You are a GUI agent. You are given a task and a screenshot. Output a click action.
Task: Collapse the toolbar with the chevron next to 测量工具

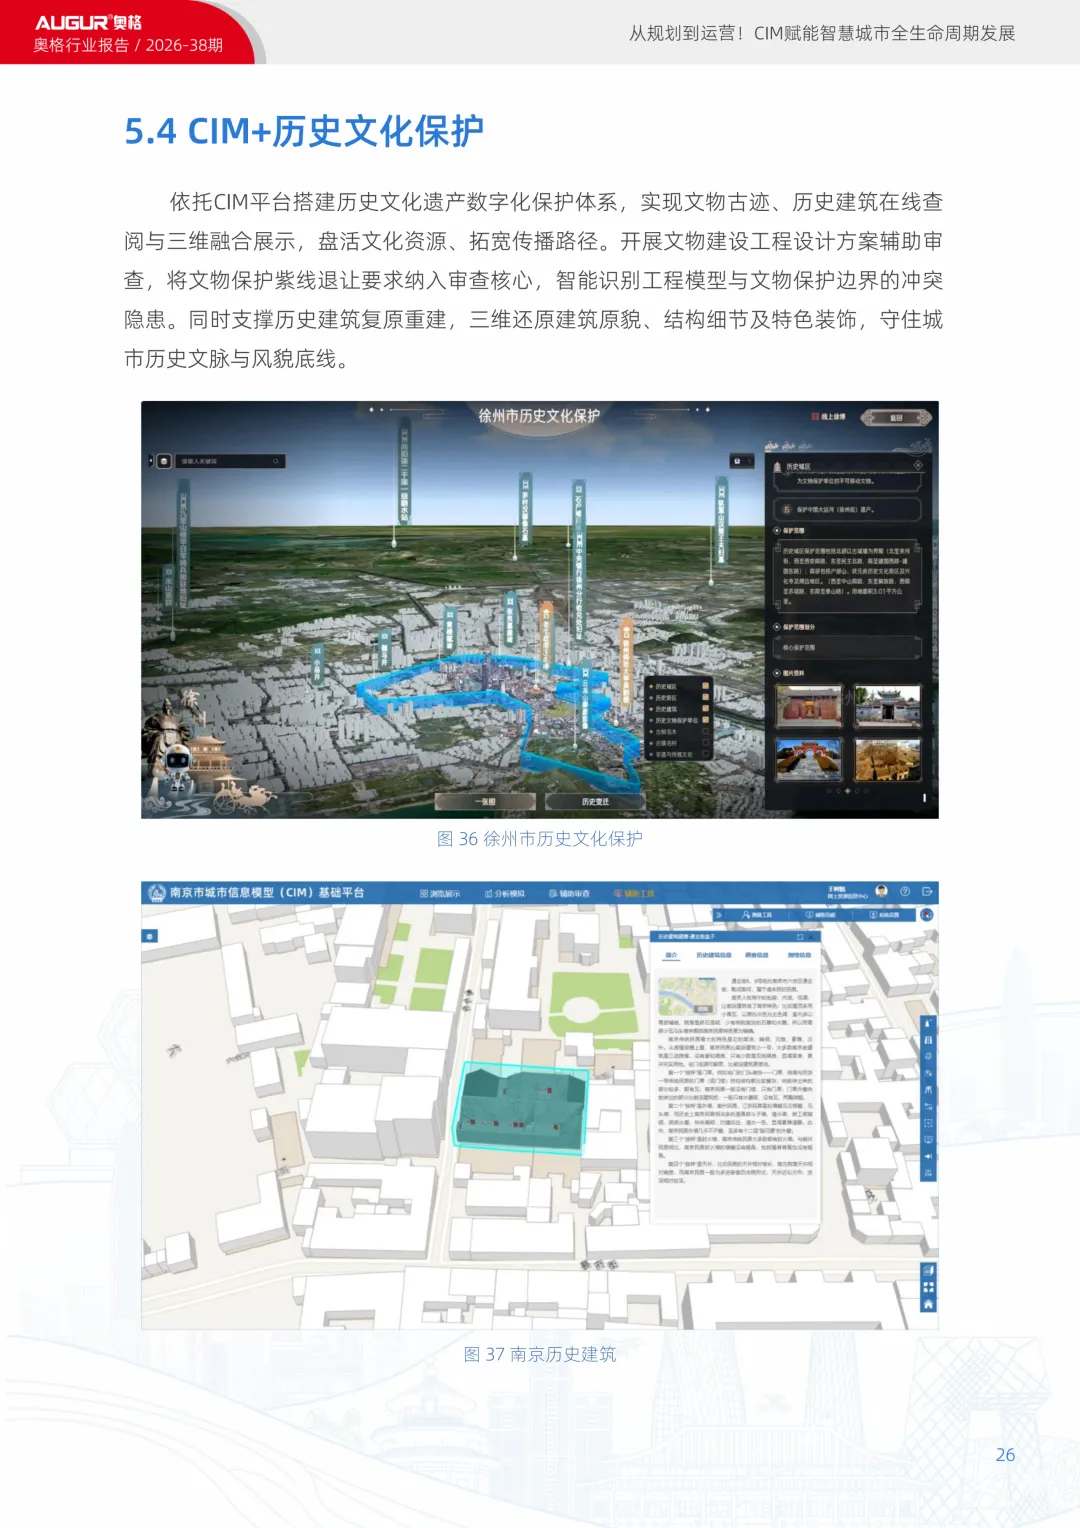tap(720, 916)
